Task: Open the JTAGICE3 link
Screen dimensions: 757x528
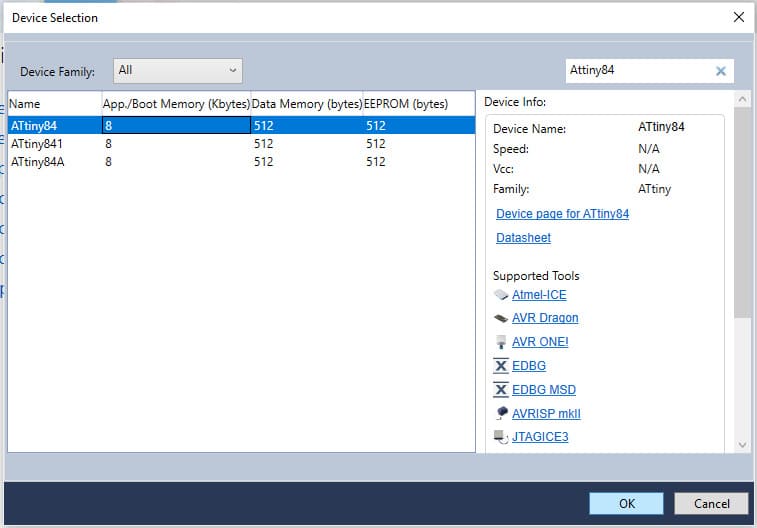Action: tap(540, 437)
